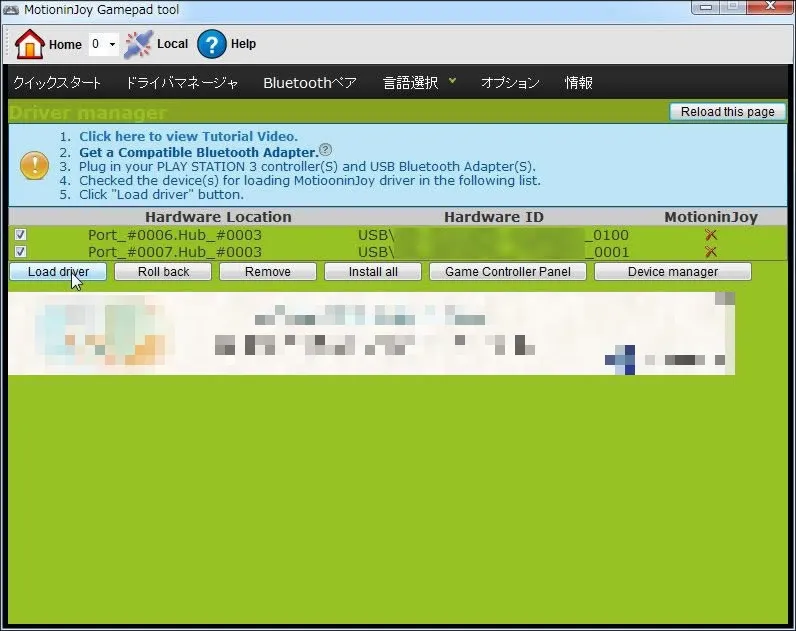796x631 pixels.
Task: Click the Hardware Location column header
Action: 218,217
